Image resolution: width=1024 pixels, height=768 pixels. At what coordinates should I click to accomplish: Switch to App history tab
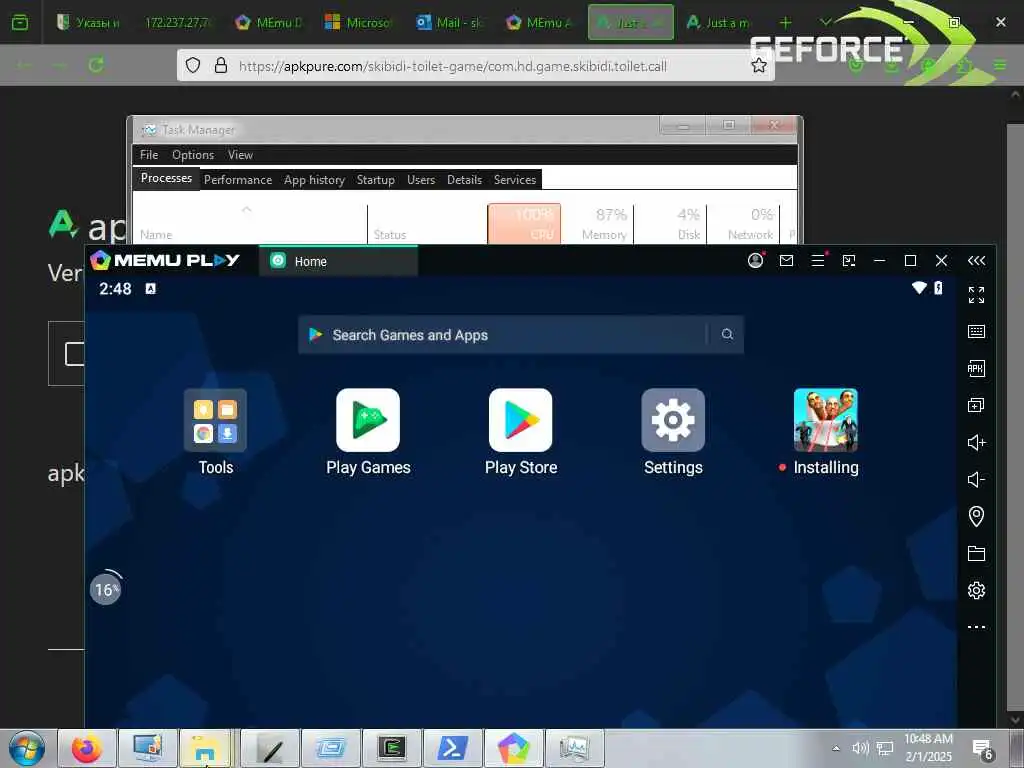point(314,180)
